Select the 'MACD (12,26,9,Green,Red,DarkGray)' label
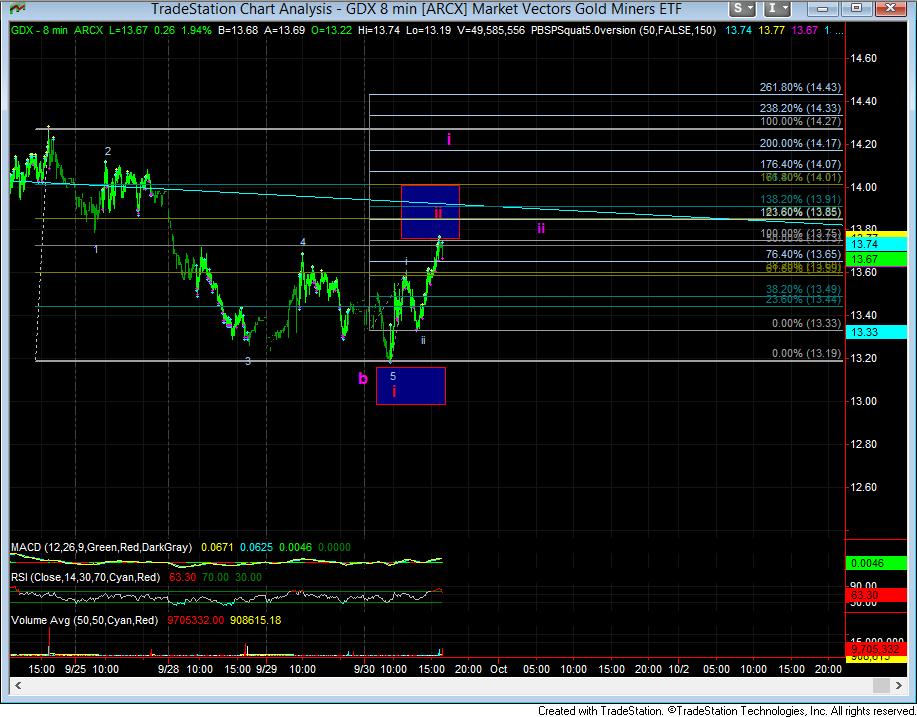Screen dimensions: 917x717 point(101,547)
